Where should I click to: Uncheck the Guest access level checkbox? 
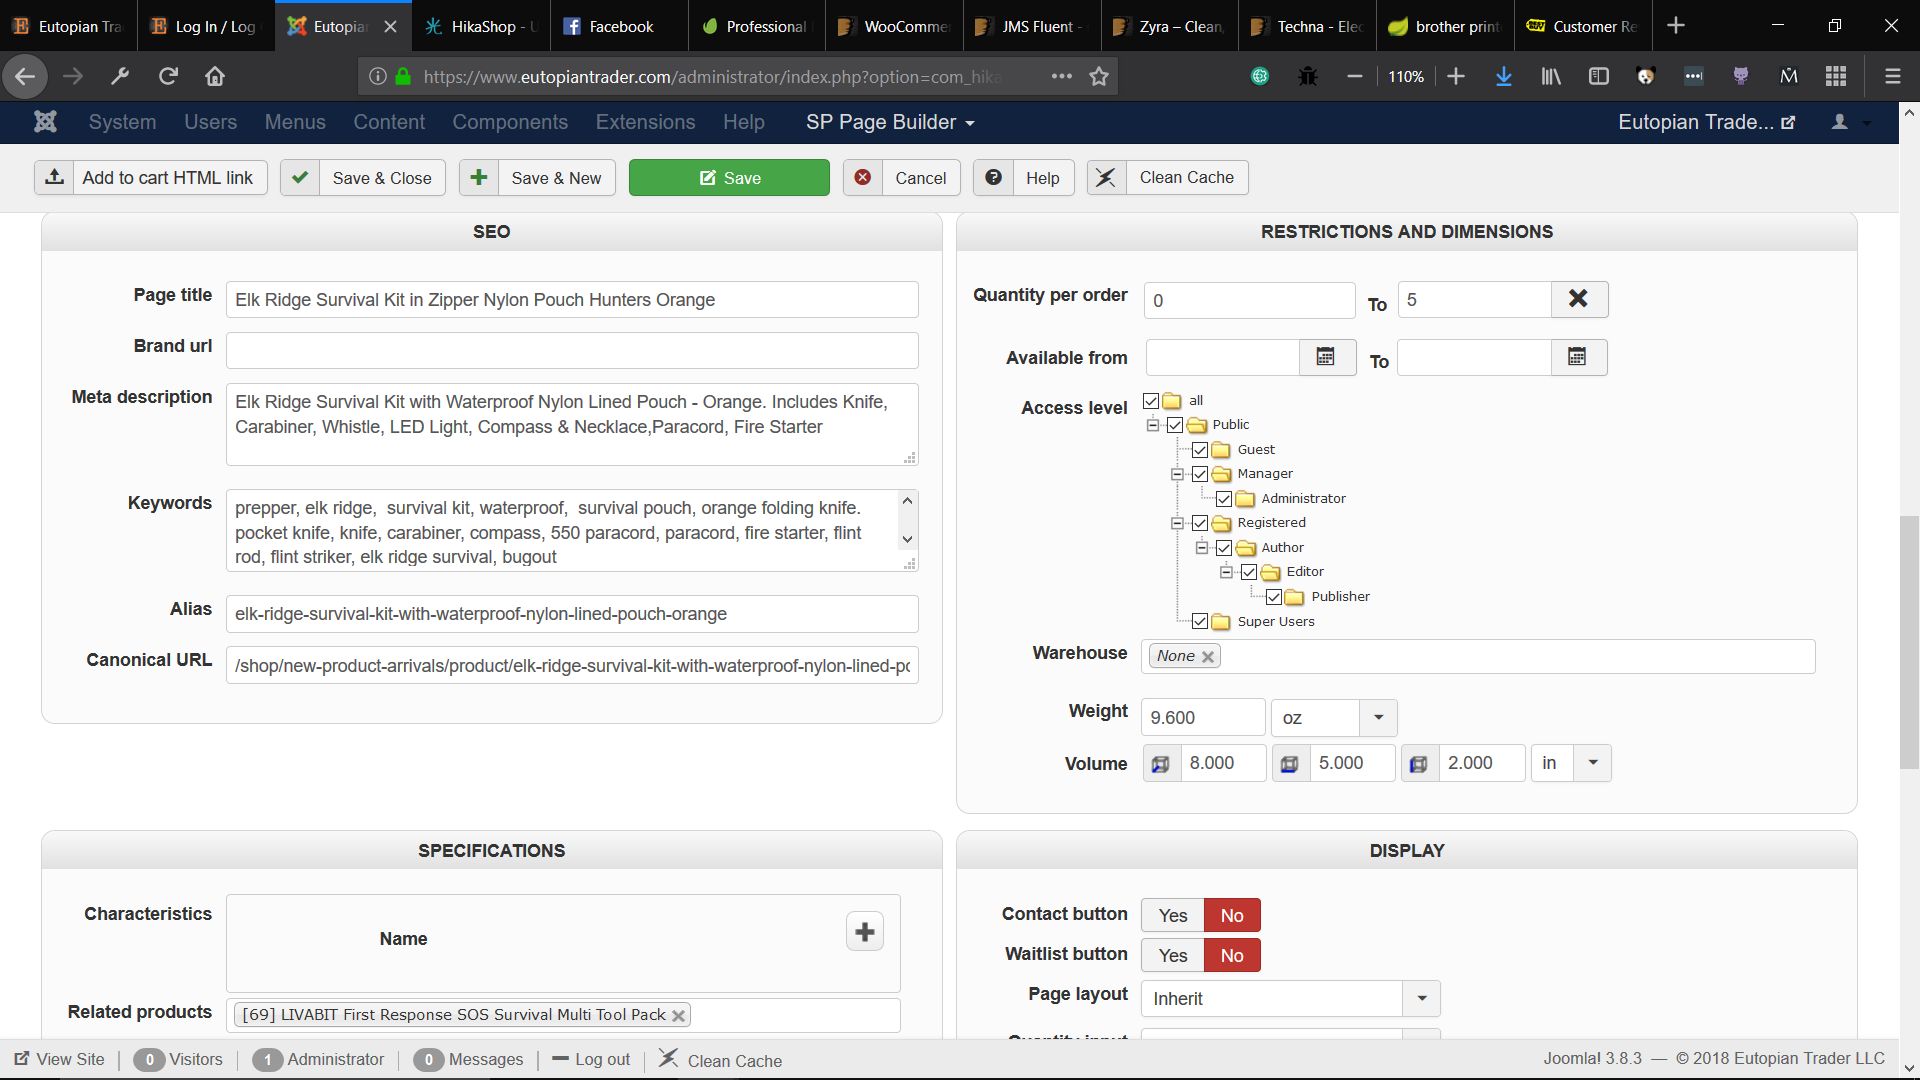[1200, 450]
